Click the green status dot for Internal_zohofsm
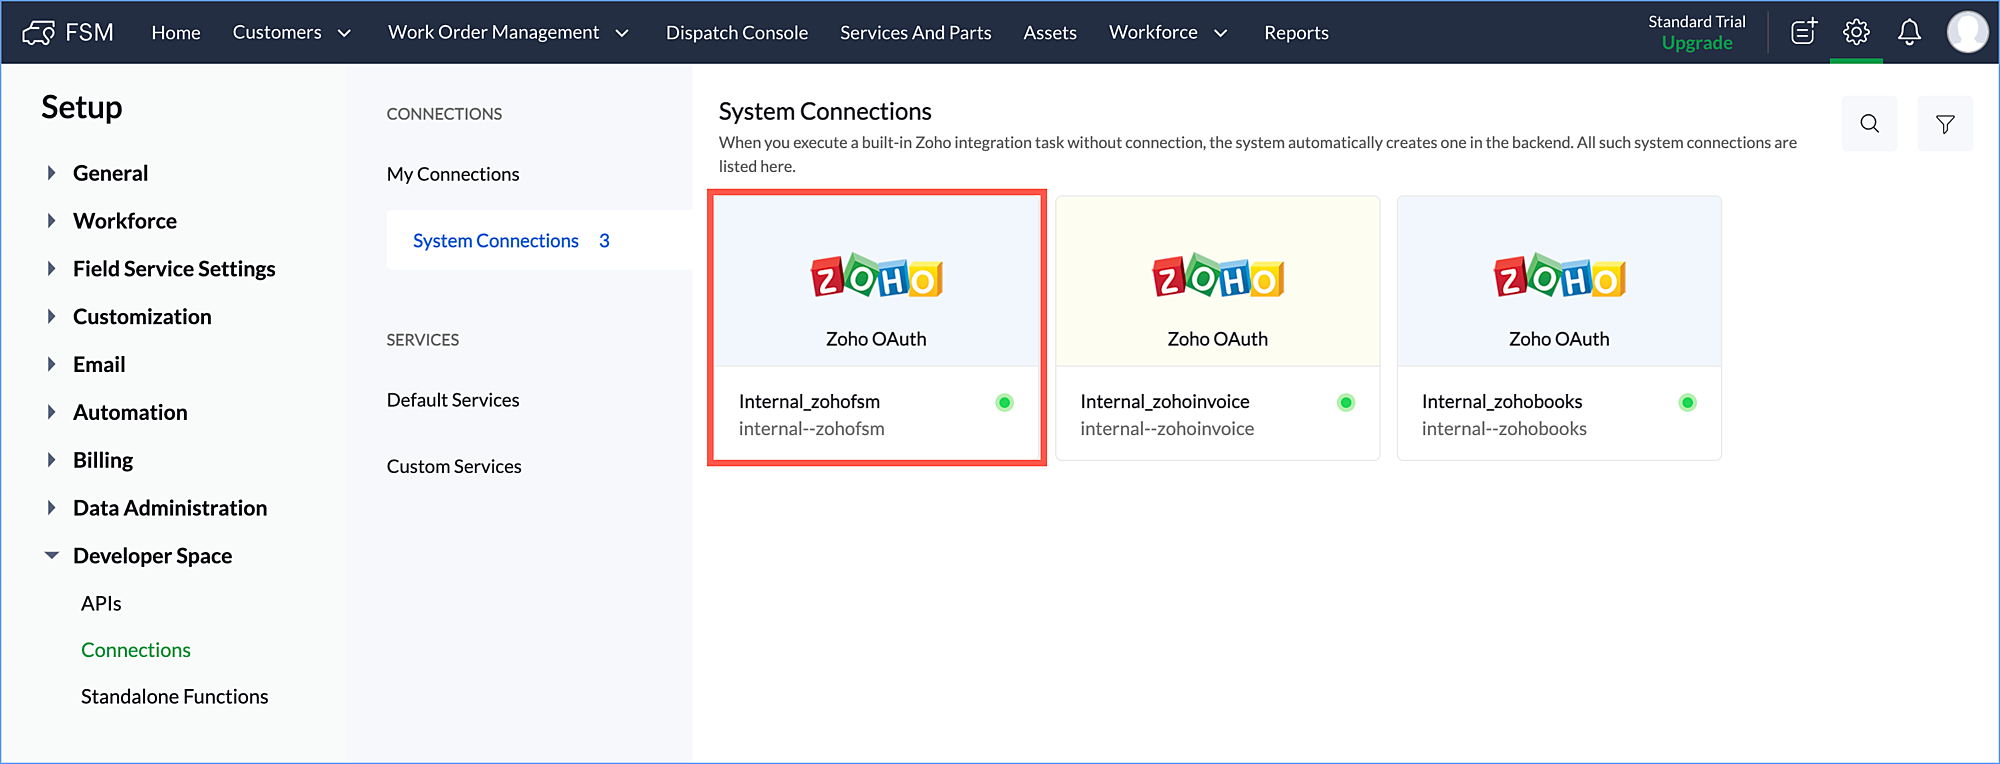Viewport: 2000px width, 764px height. pyautogui.click(x=1005, y=402)
